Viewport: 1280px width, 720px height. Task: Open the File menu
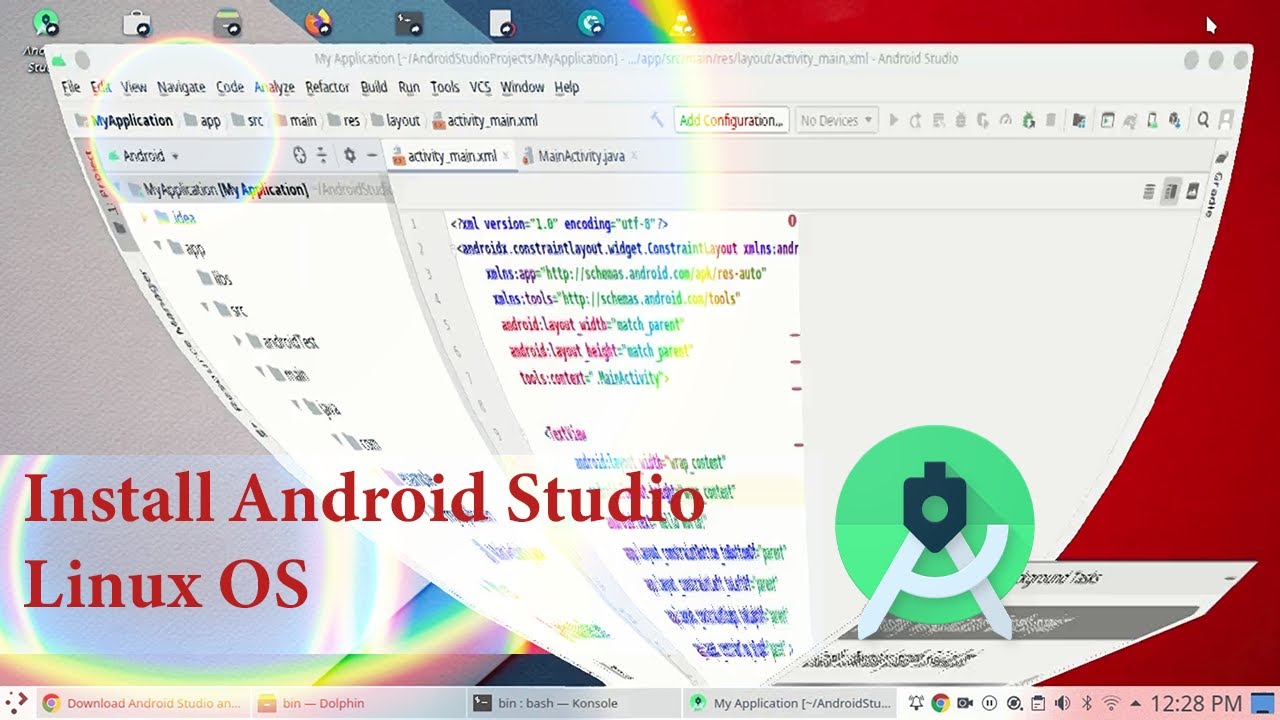click(71, 87)
